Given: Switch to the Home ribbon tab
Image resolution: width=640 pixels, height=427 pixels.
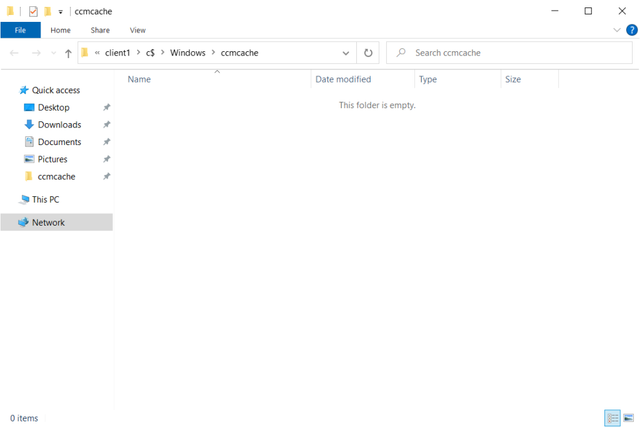Looking at the screenshot, I should coord(60,30).
